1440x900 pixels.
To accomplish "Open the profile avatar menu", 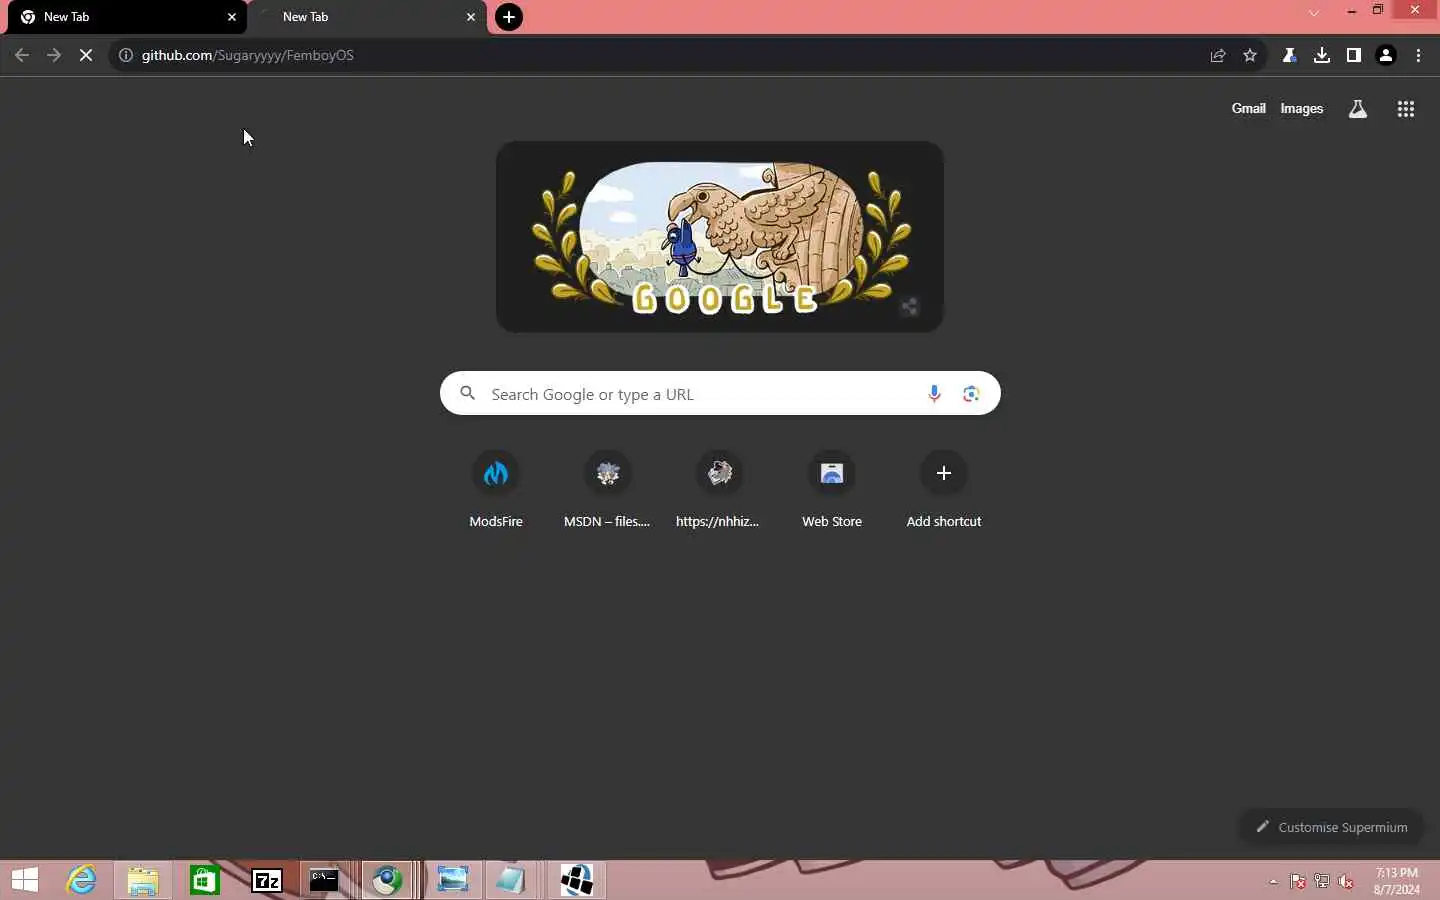I will (1386, 56).
